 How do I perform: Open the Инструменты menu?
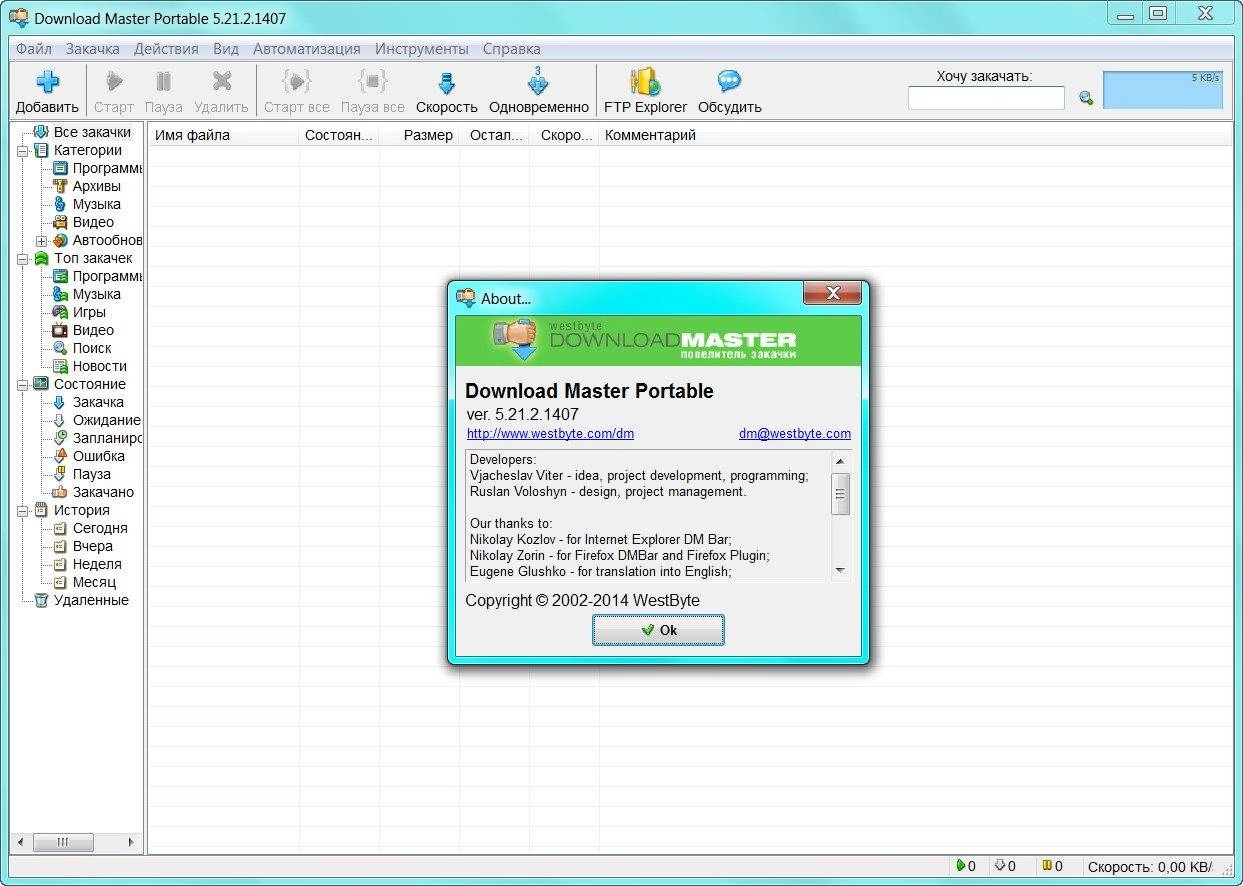tap(422, 48)
